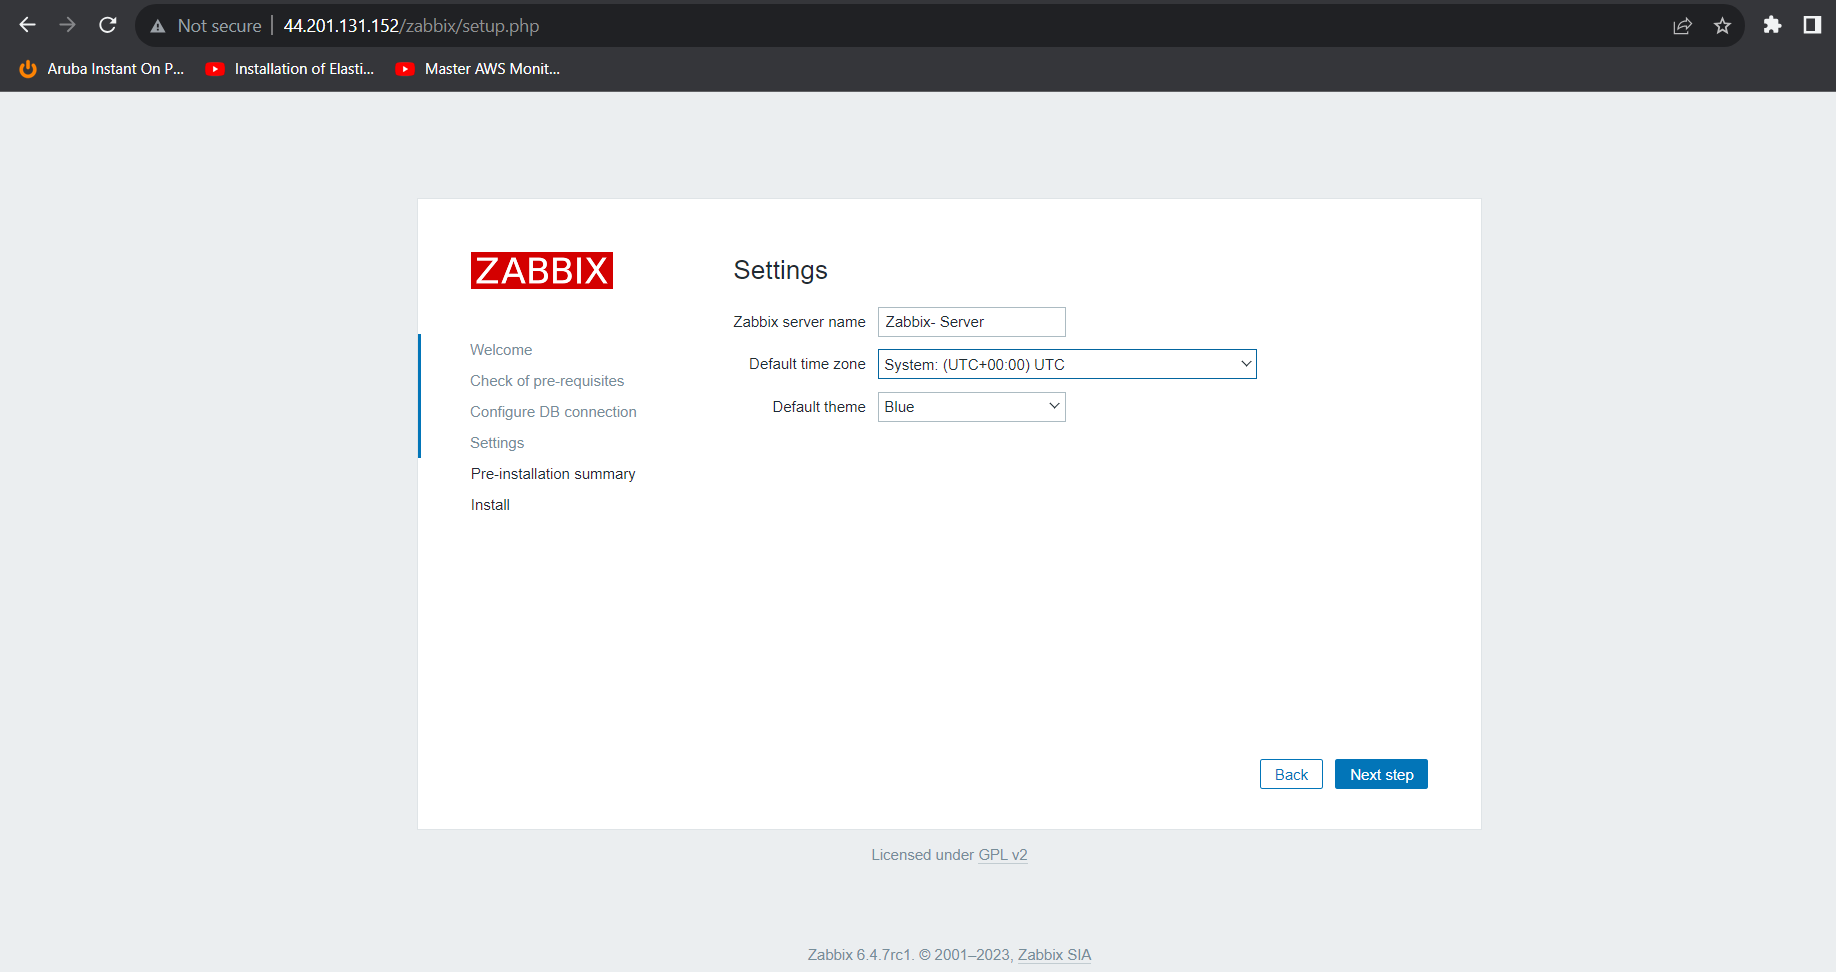The height and width of the screenshot is (972, 1836).
Task: Select the Pre-installation summary step
Action: (x=553, y=474)
